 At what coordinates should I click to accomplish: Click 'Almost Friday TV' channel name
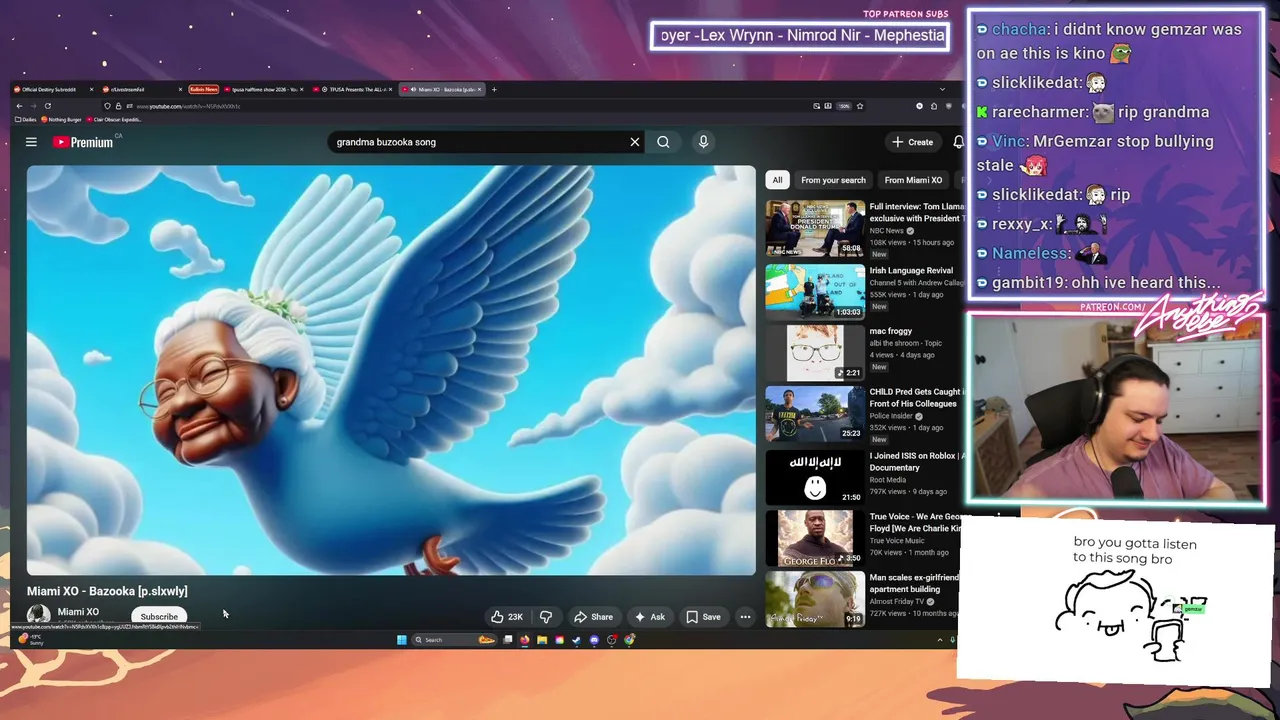coord(896,601)
